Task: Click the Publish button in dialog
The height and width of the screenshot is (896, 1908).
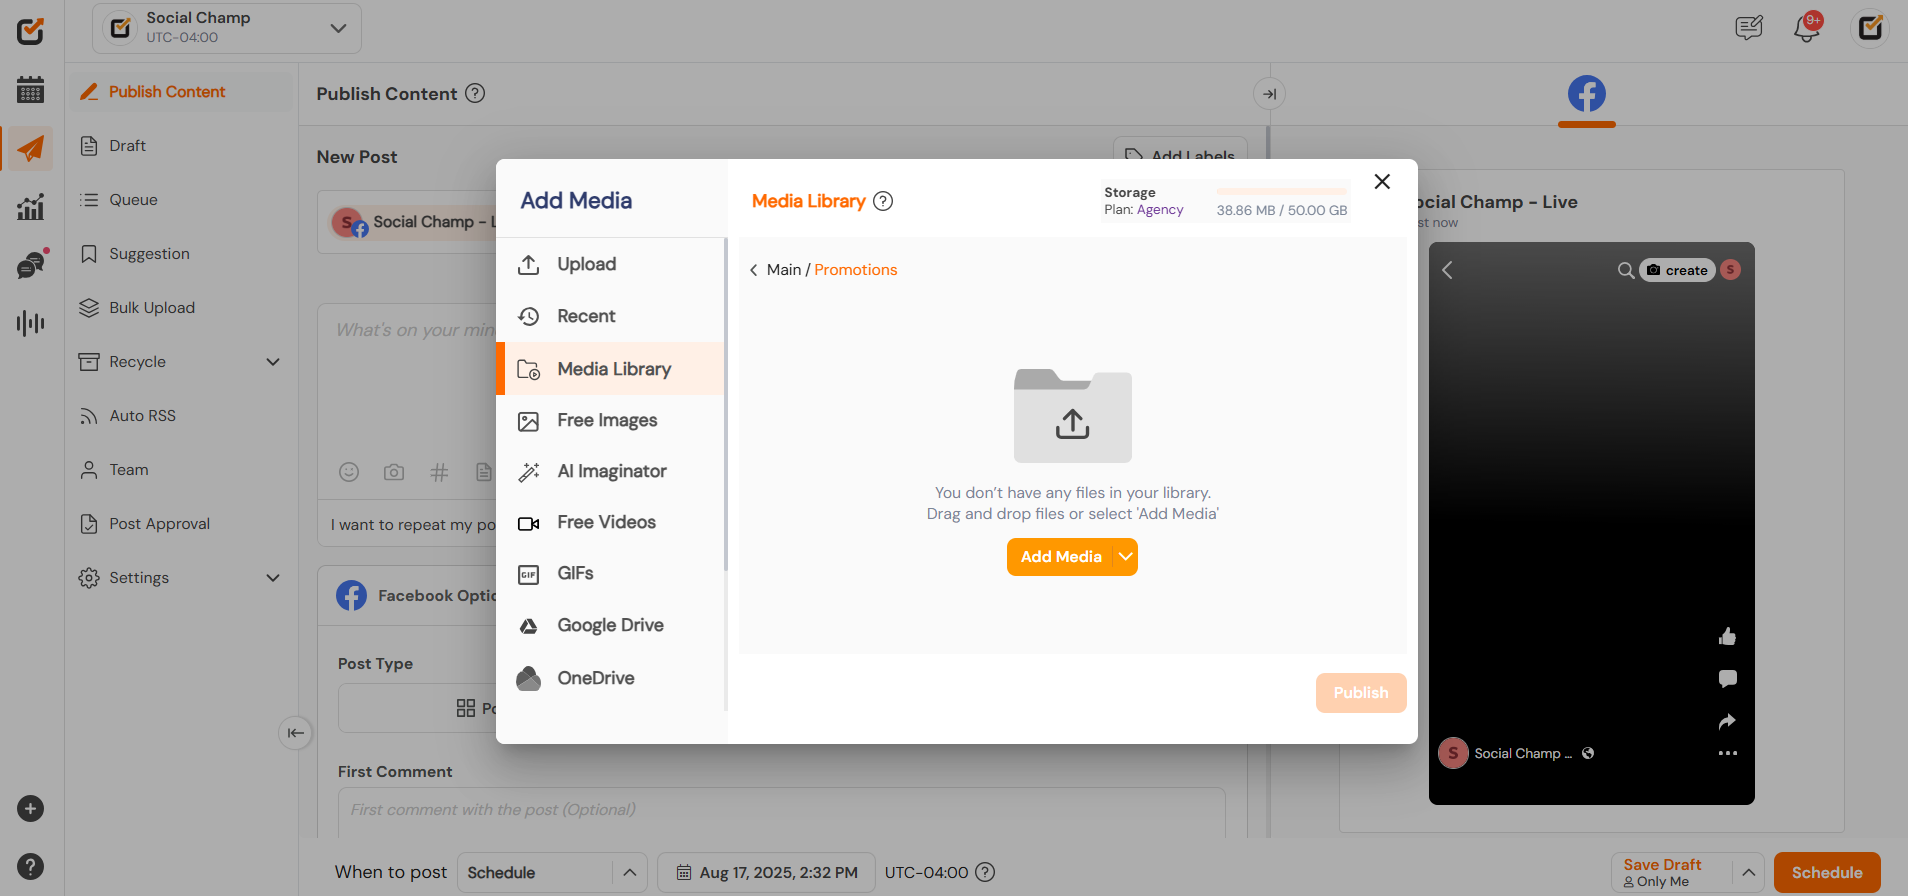Action: [1361, 693]
